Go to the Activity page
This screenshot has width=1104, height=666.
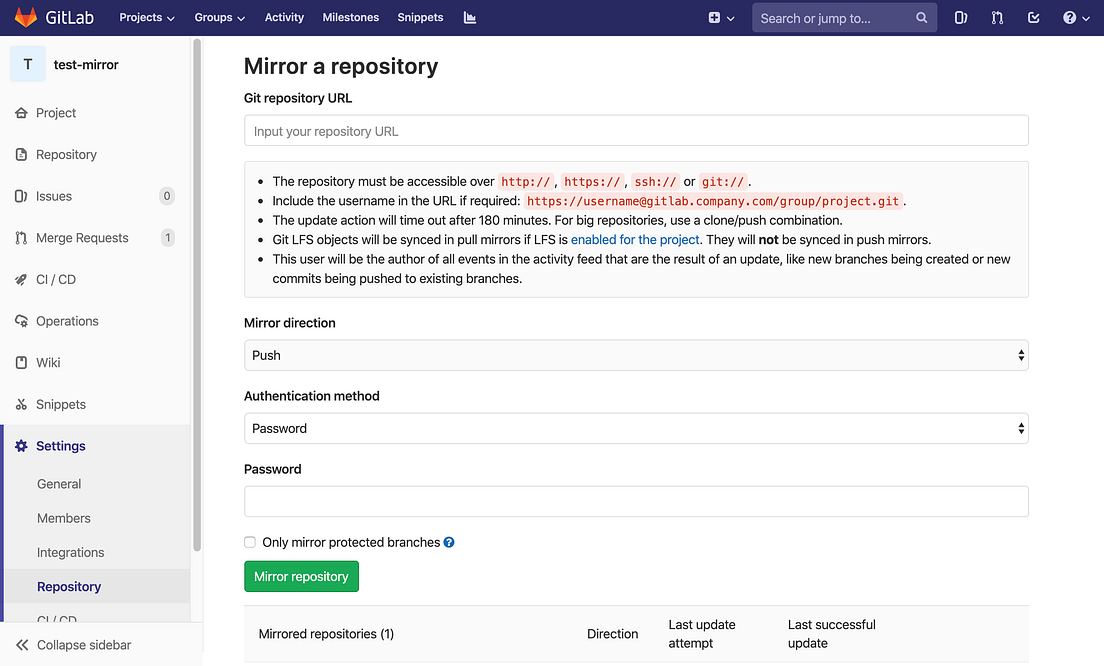pyautogui.click(x=284, y=17)
